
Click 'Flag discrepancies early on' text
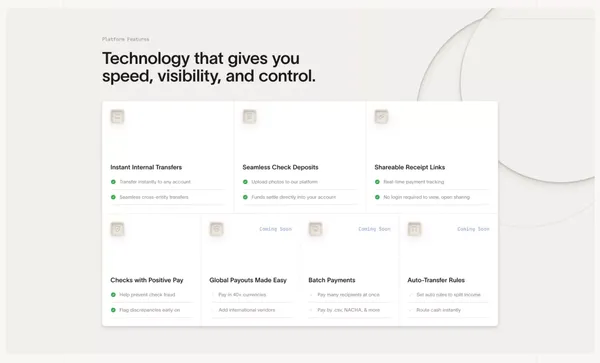click(x=150, y=310)
